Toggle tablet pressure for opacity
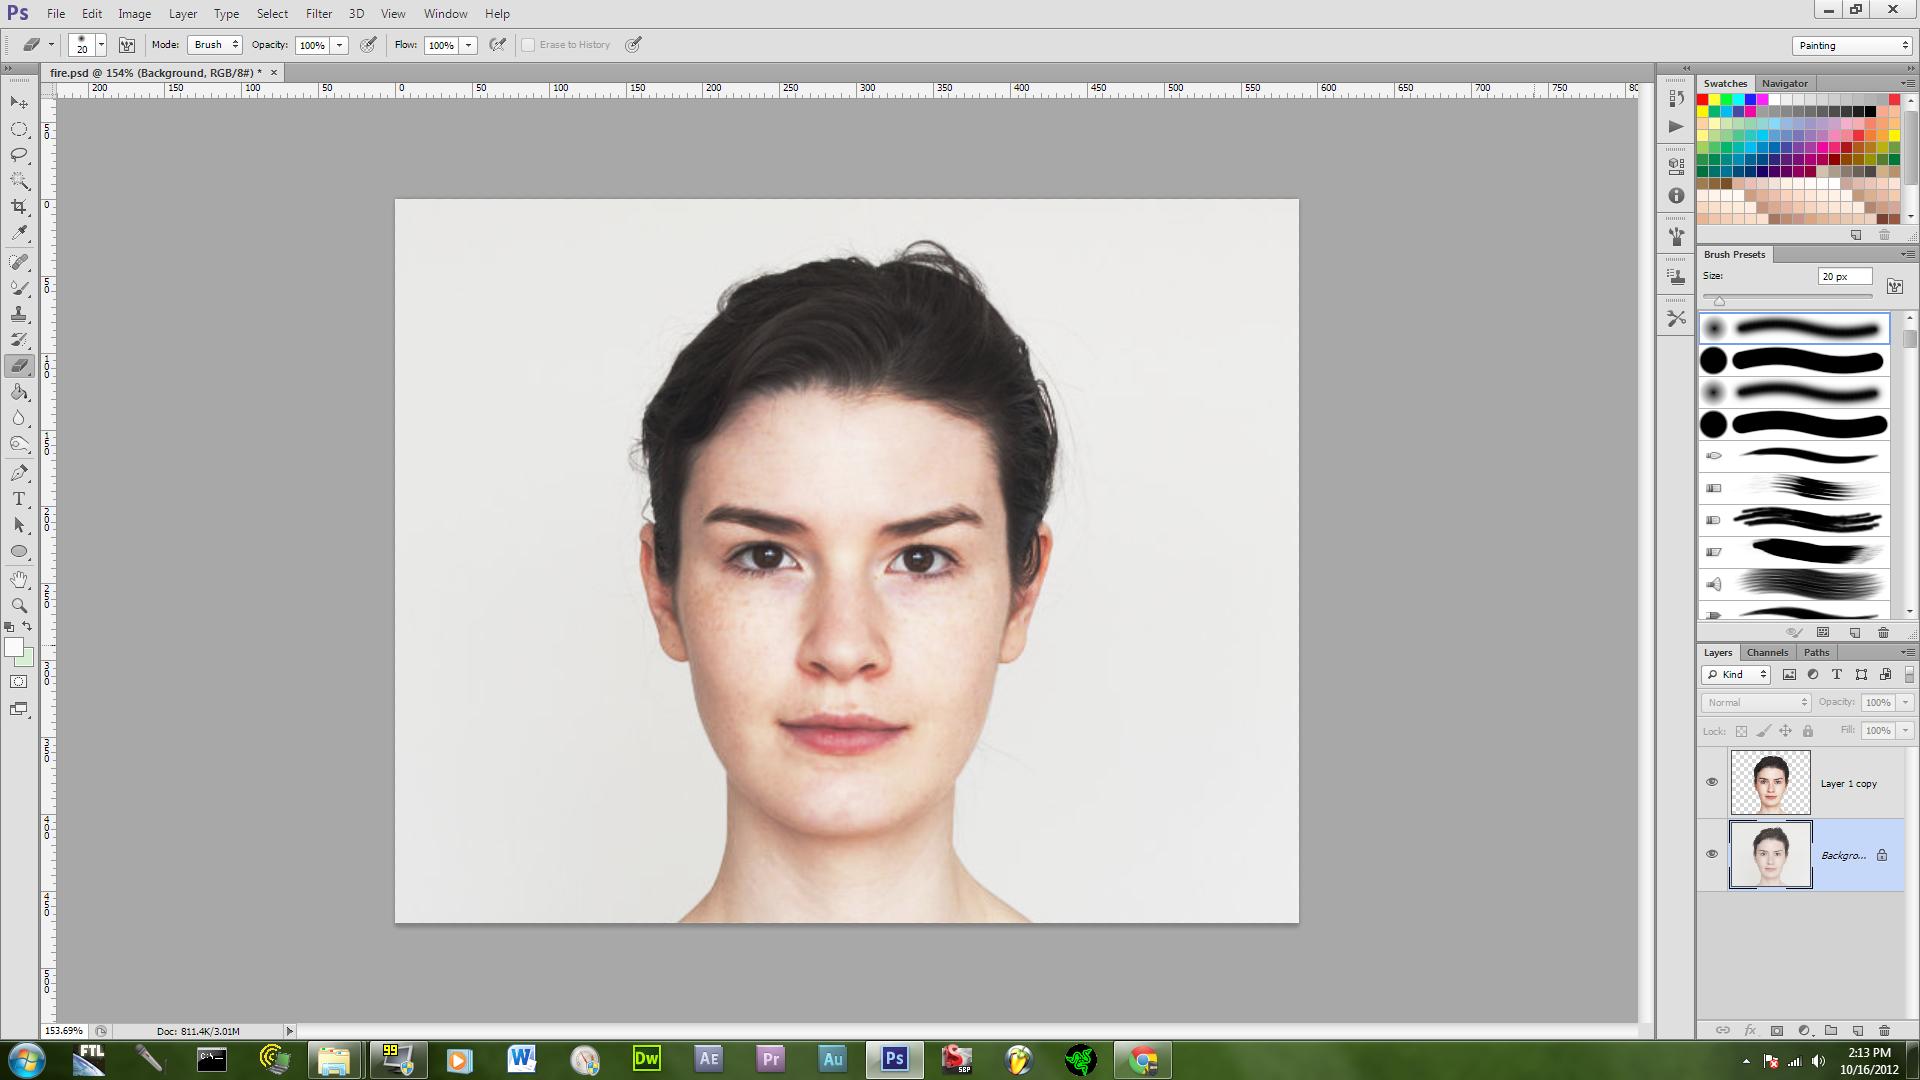 click(x=369, y=45)
